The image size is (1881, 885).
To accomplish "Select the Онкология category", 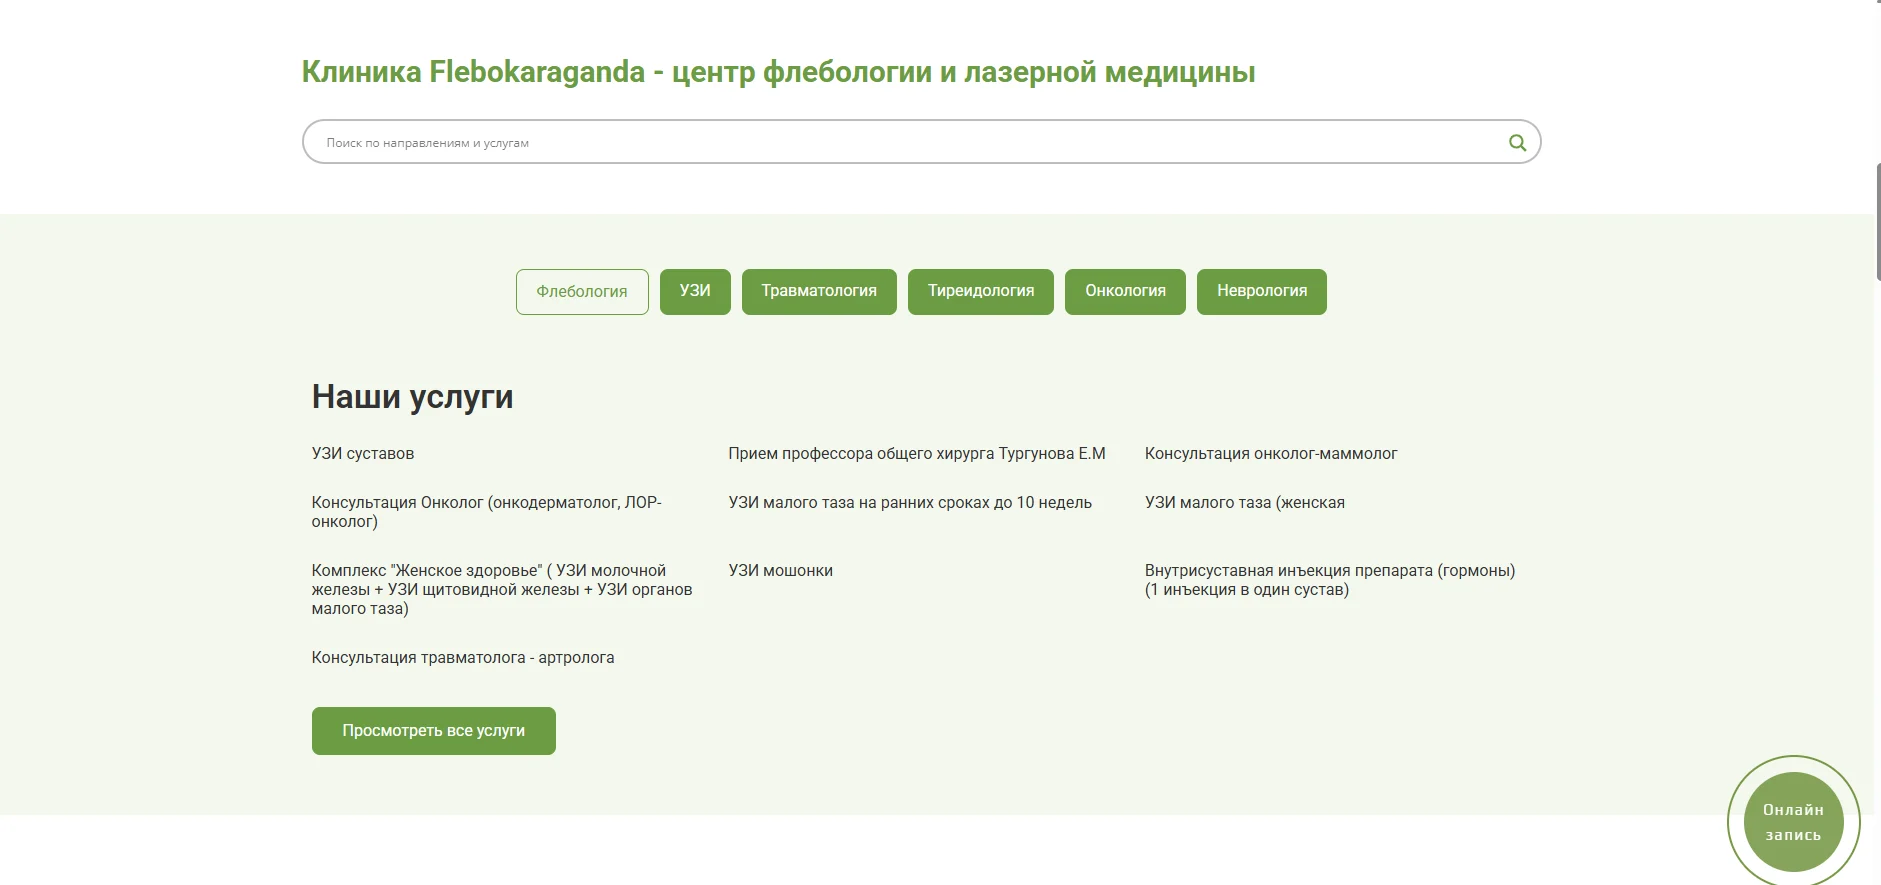I will click(x=1125, y=292).
